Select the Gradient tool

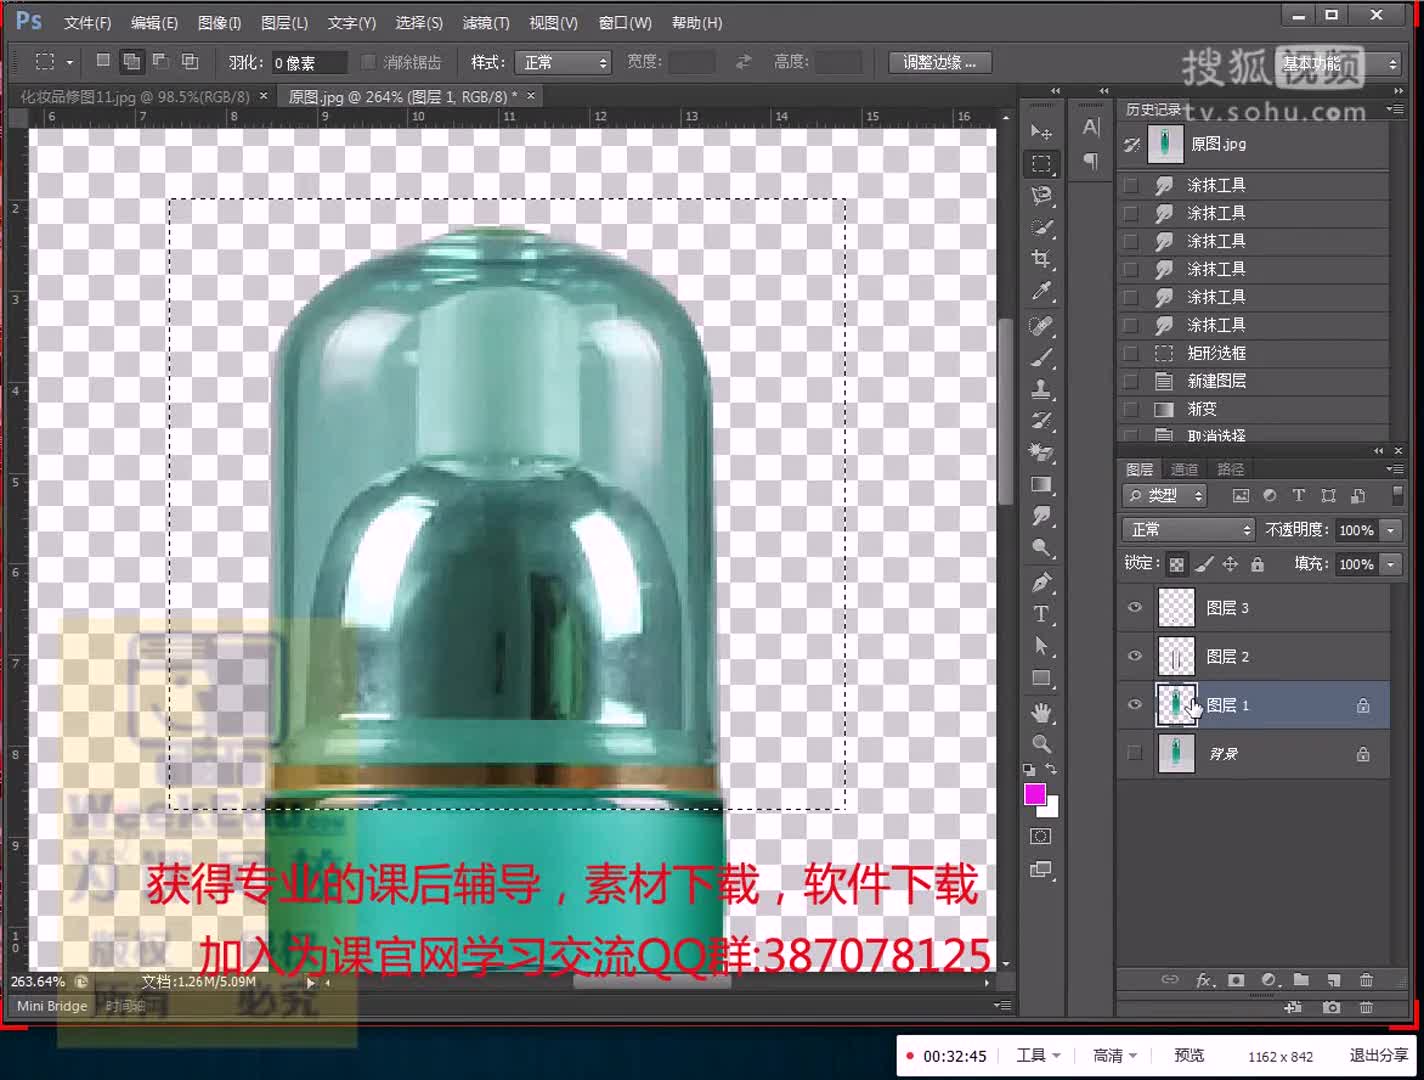click(x=1041, y=485)
